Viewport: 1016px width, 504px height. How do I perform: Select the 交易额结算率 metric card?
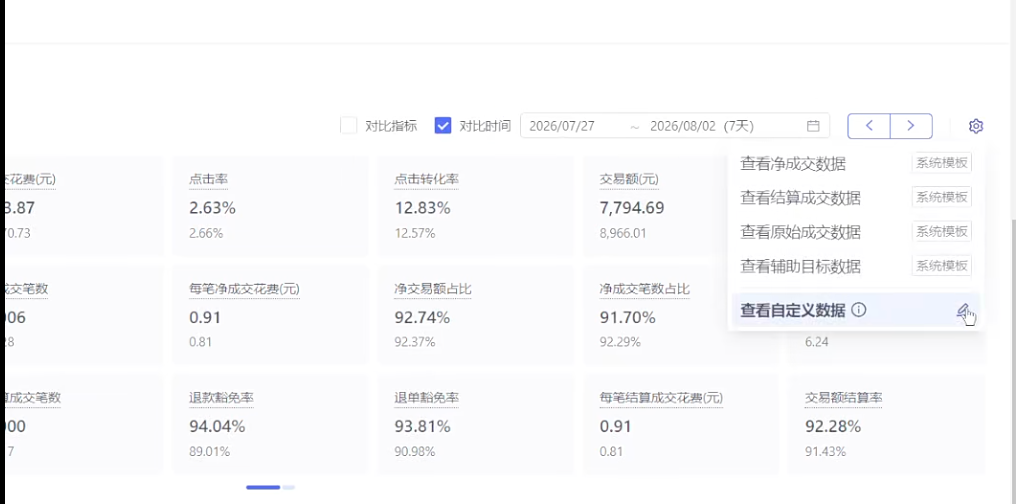click(x=886, y=424)
